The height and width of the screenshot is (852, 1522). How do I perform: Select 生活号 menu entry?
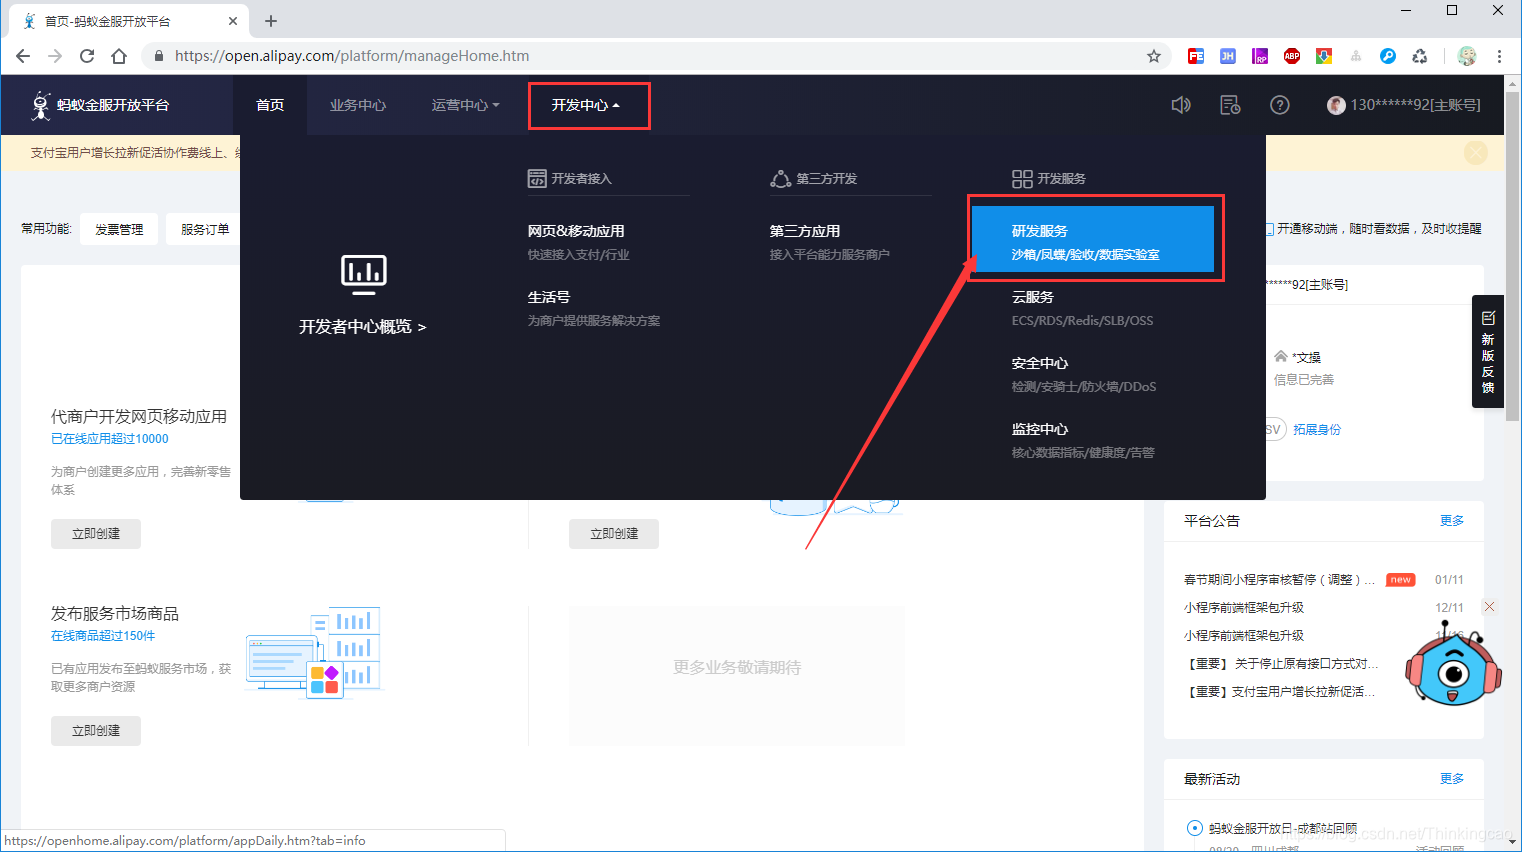[549, 297]
